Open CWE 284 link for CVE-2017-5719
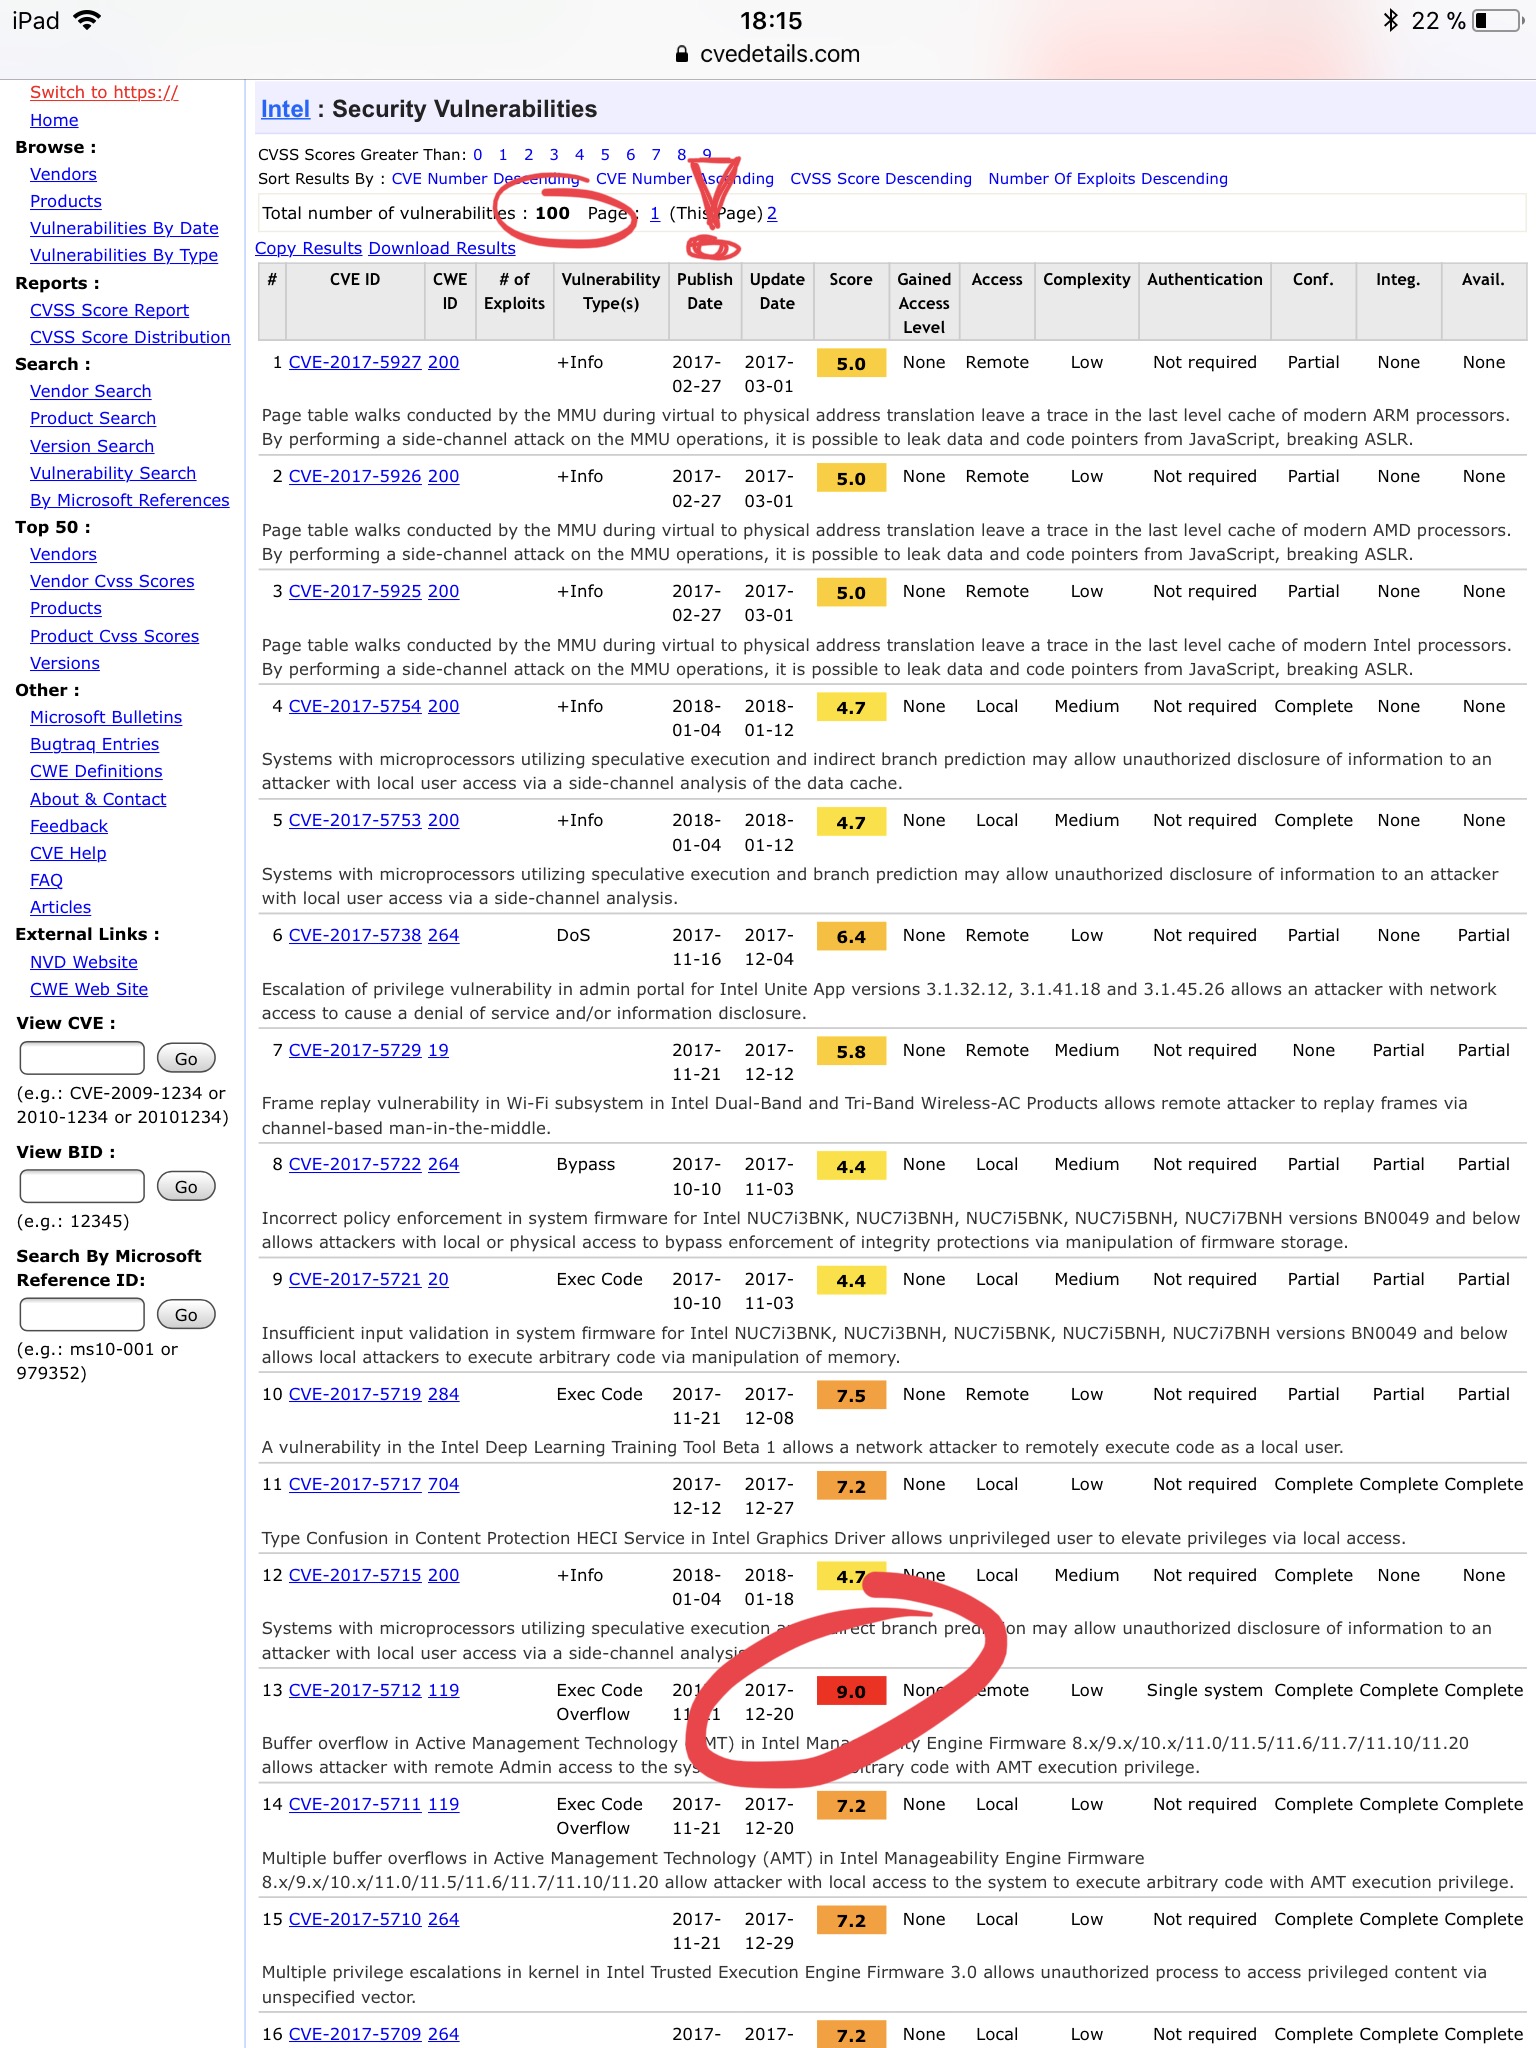Screen dimensions: 1536x2048 [x=444, y=1394]
